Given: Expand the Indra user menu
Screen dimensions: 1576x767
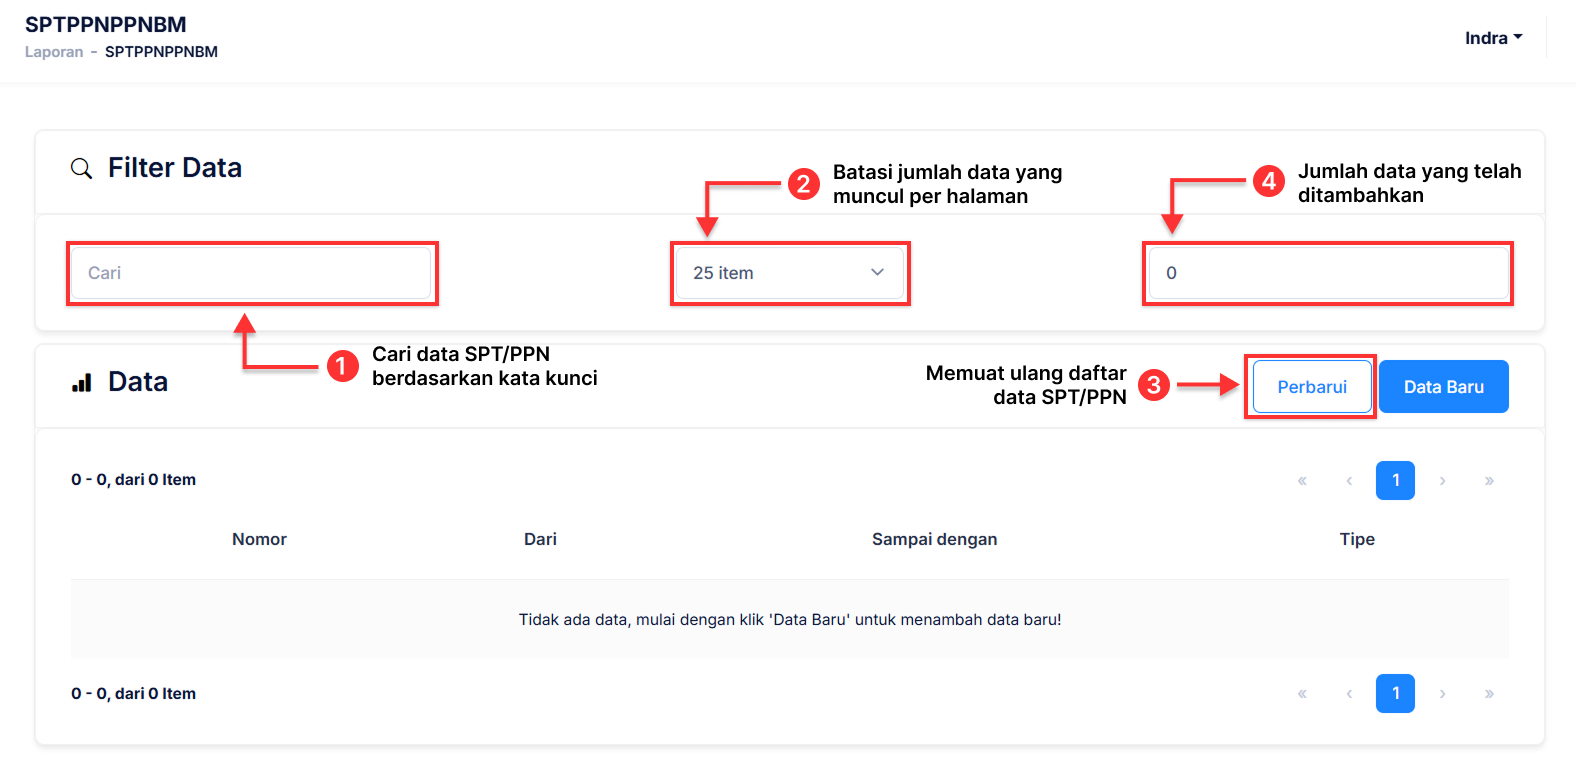Looking at the screenshot, I should 1493,38.
